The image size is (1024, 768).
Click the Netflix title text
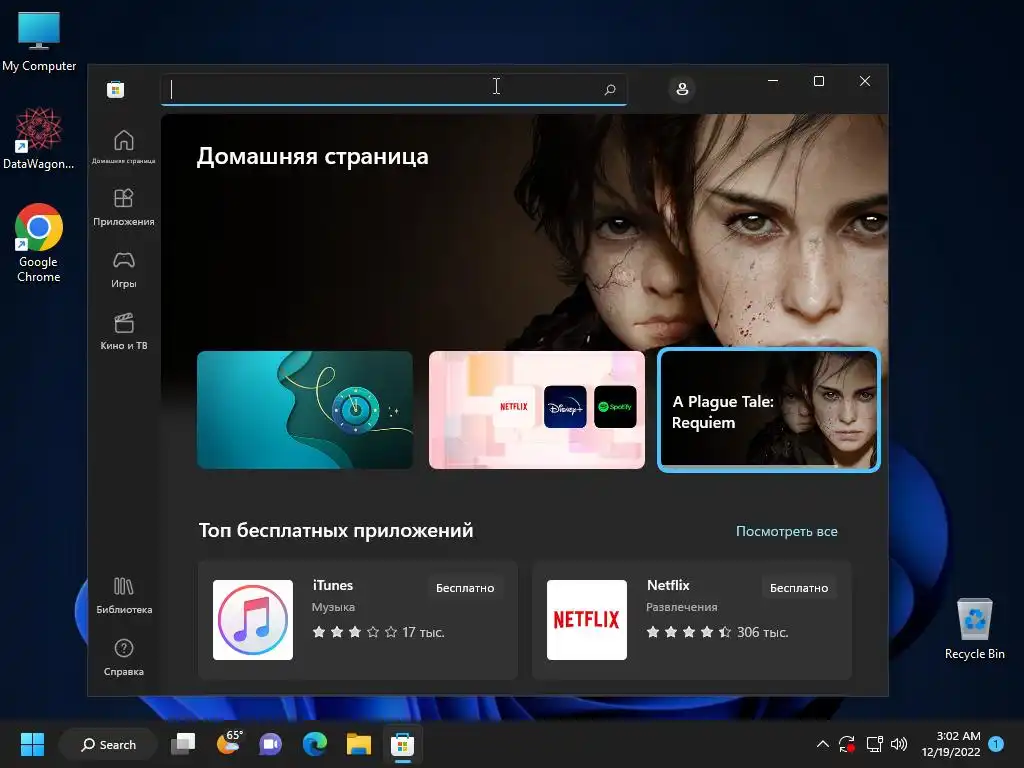pyautogui.click(x=668, y=585)
